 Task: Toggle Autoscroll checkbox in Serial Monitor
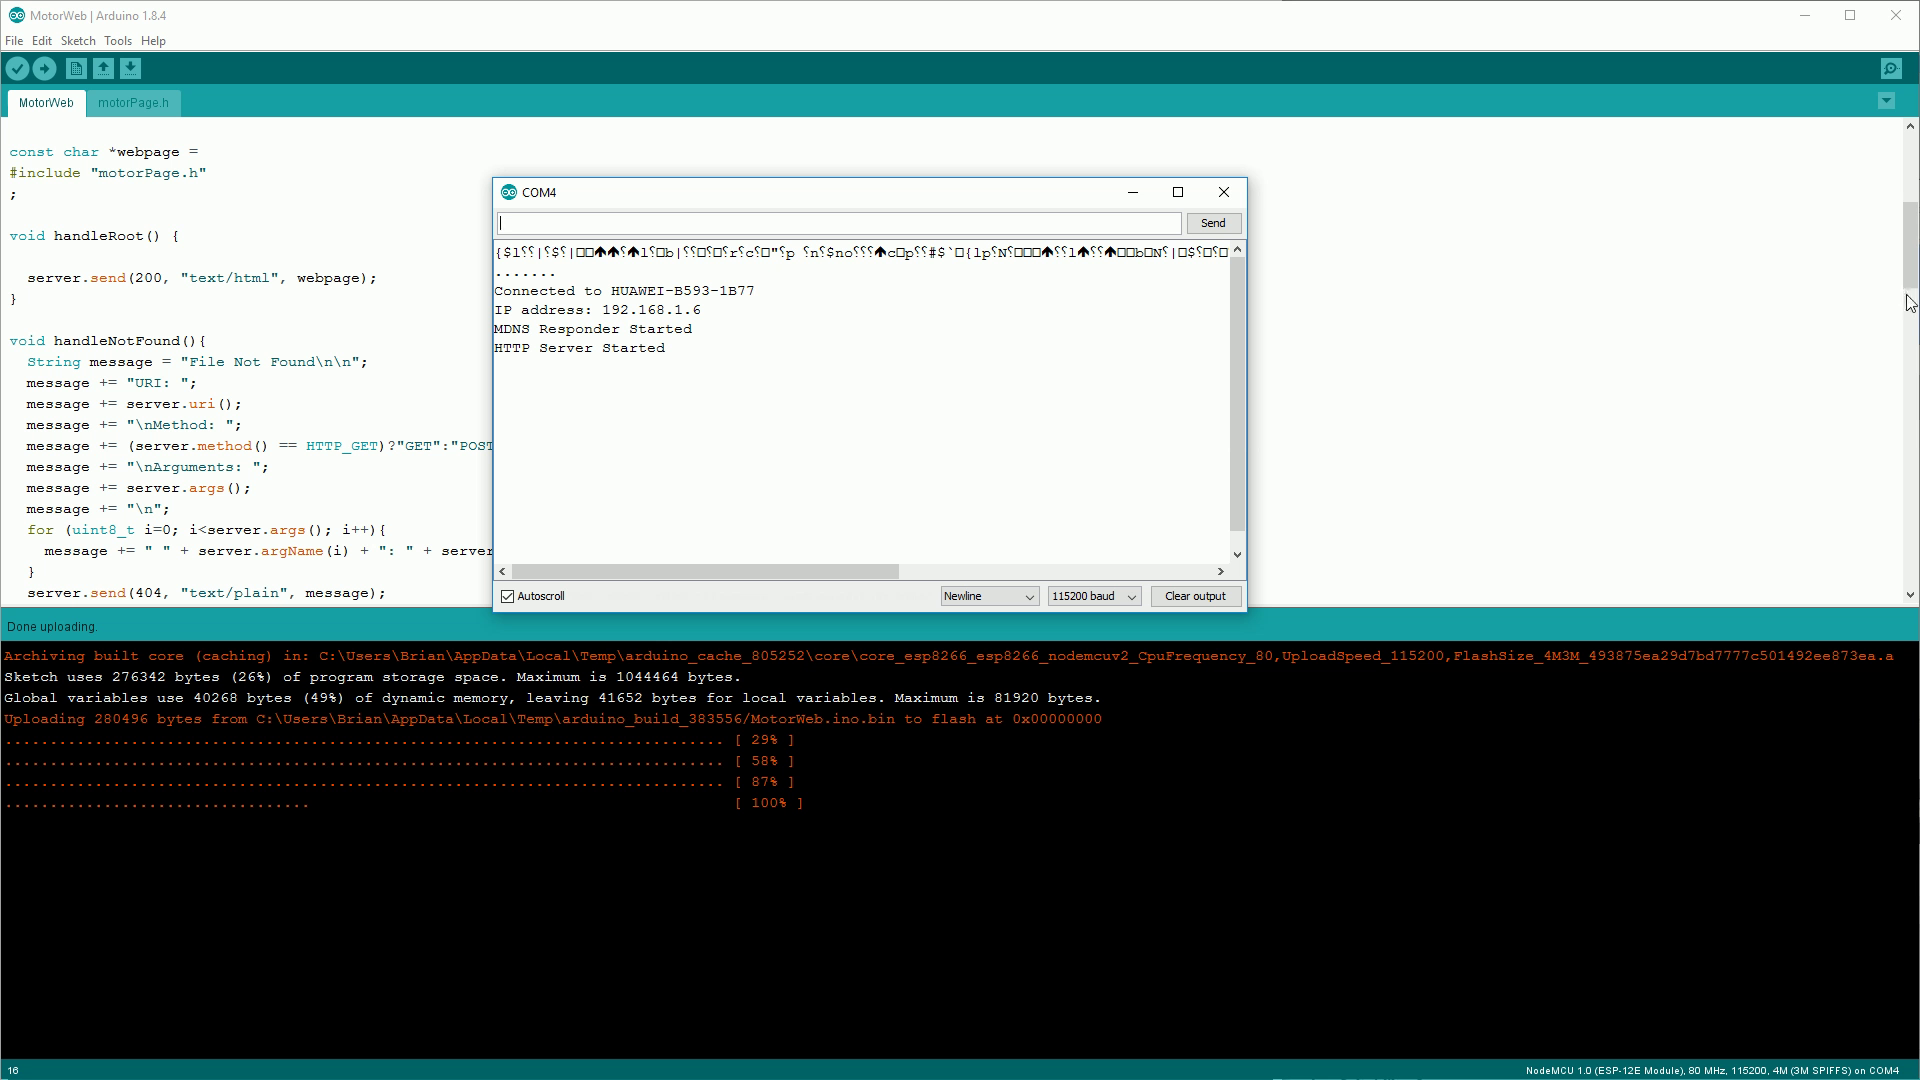click(x=508, y=596)
